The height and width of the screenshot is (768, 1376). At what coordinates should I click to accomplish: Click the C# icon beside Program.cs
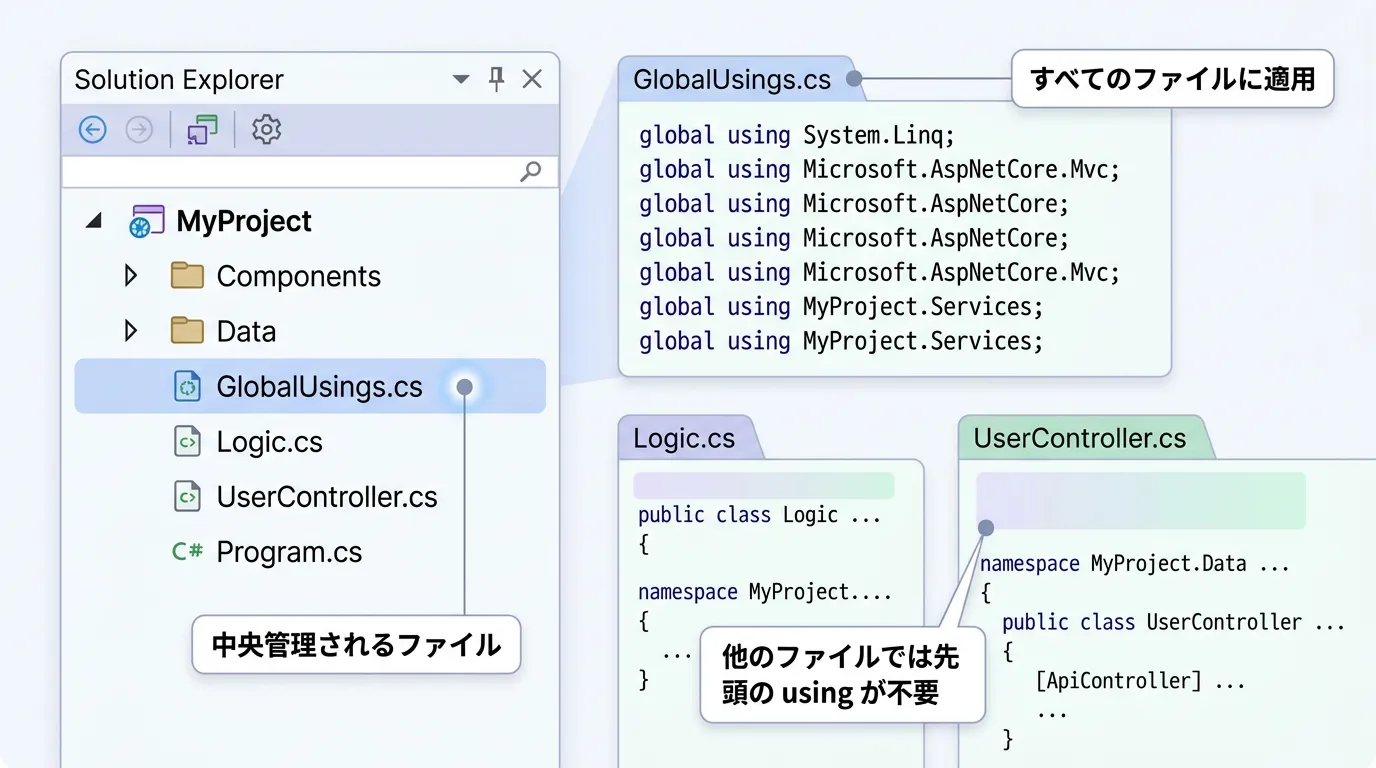pyautogui.click(x=187, y=551)
